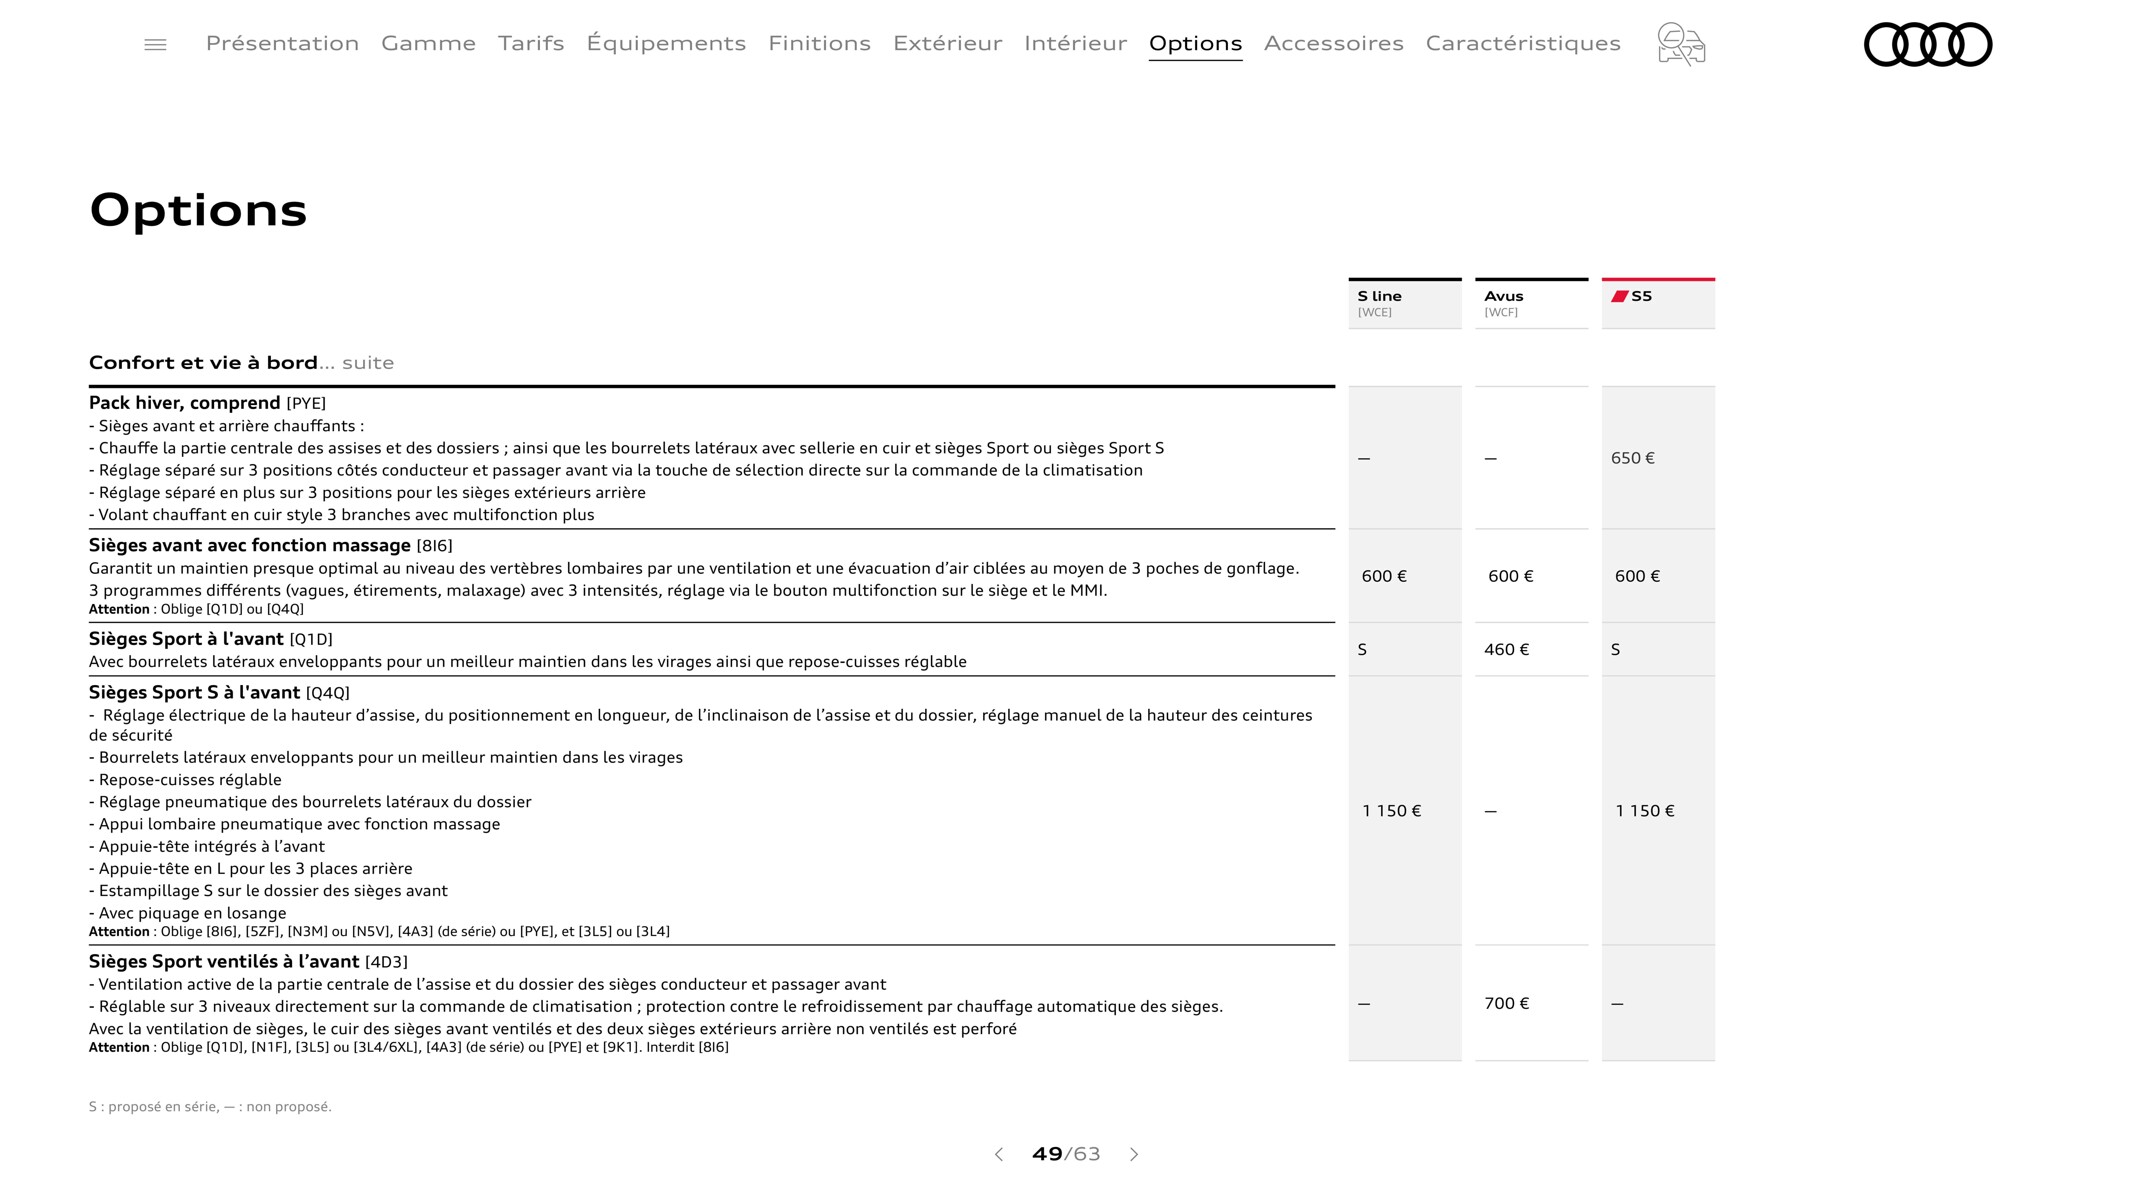Click massage seats 600 € under S5
The image size is (2133, 1200).
(1637, 576)
